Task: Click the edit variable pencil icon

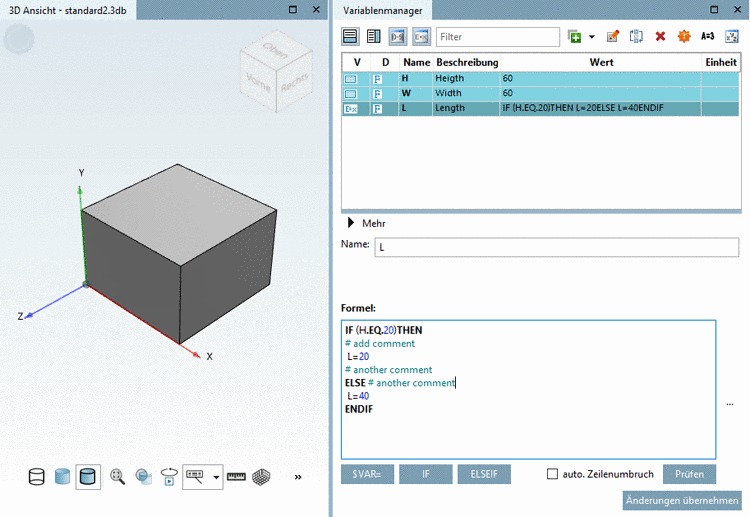Action: coord(613,37)
